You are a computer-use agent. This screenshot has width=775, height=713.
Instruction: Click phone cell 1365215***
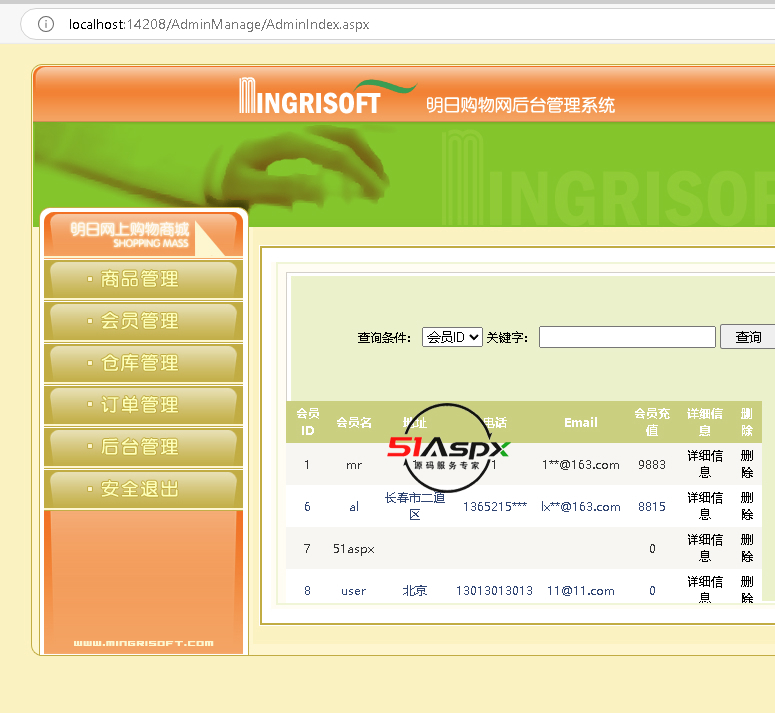[x=495, y=506]
